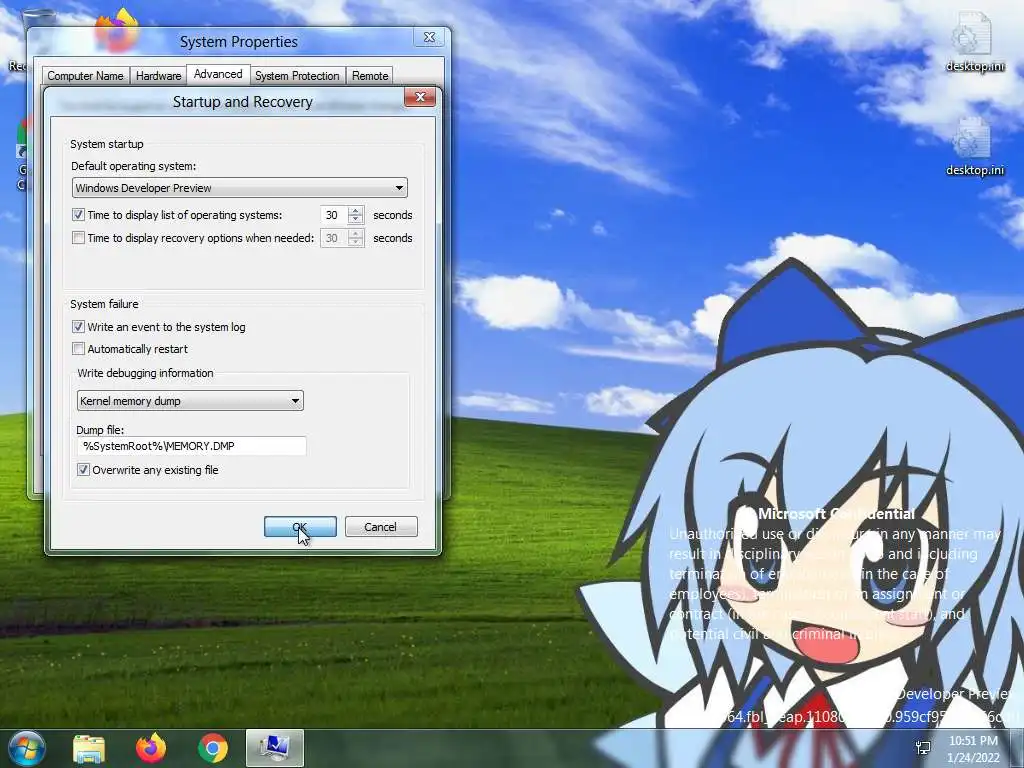
Task: Open Firefox from the taskbar
Action: 151,748
